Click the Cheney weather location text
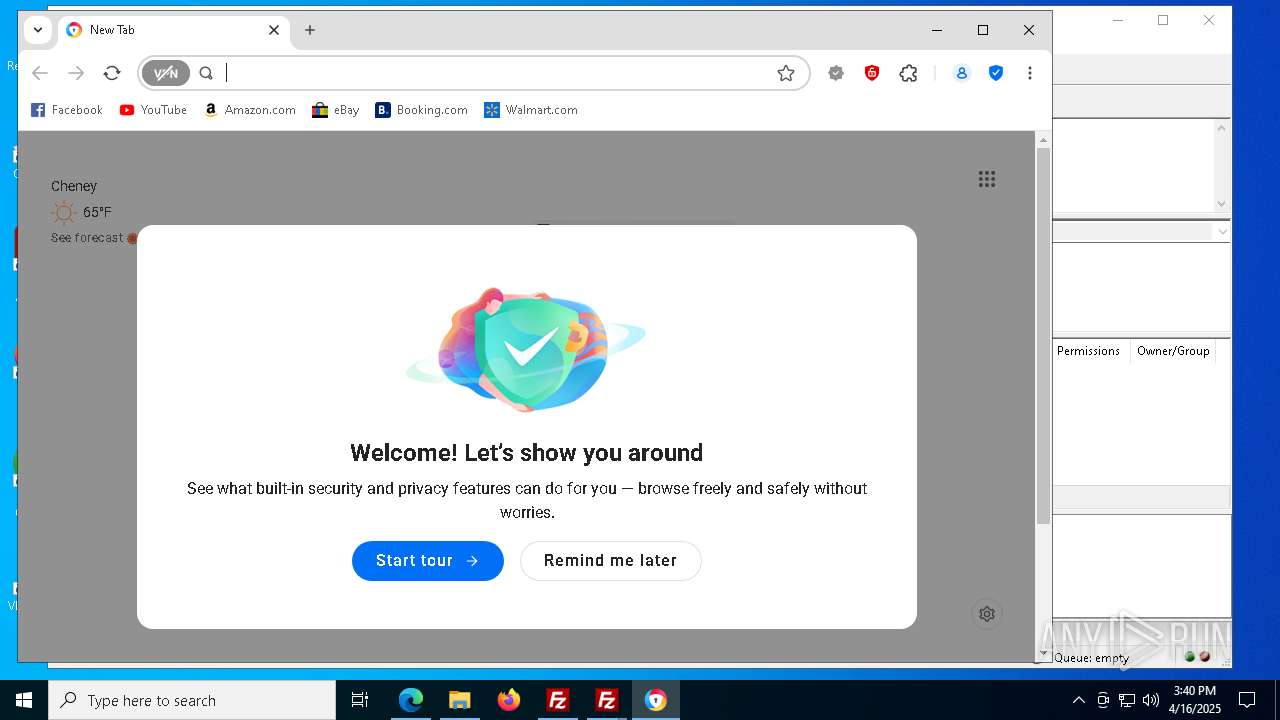Screen dimensions: 1280x720 click(74, 186)
